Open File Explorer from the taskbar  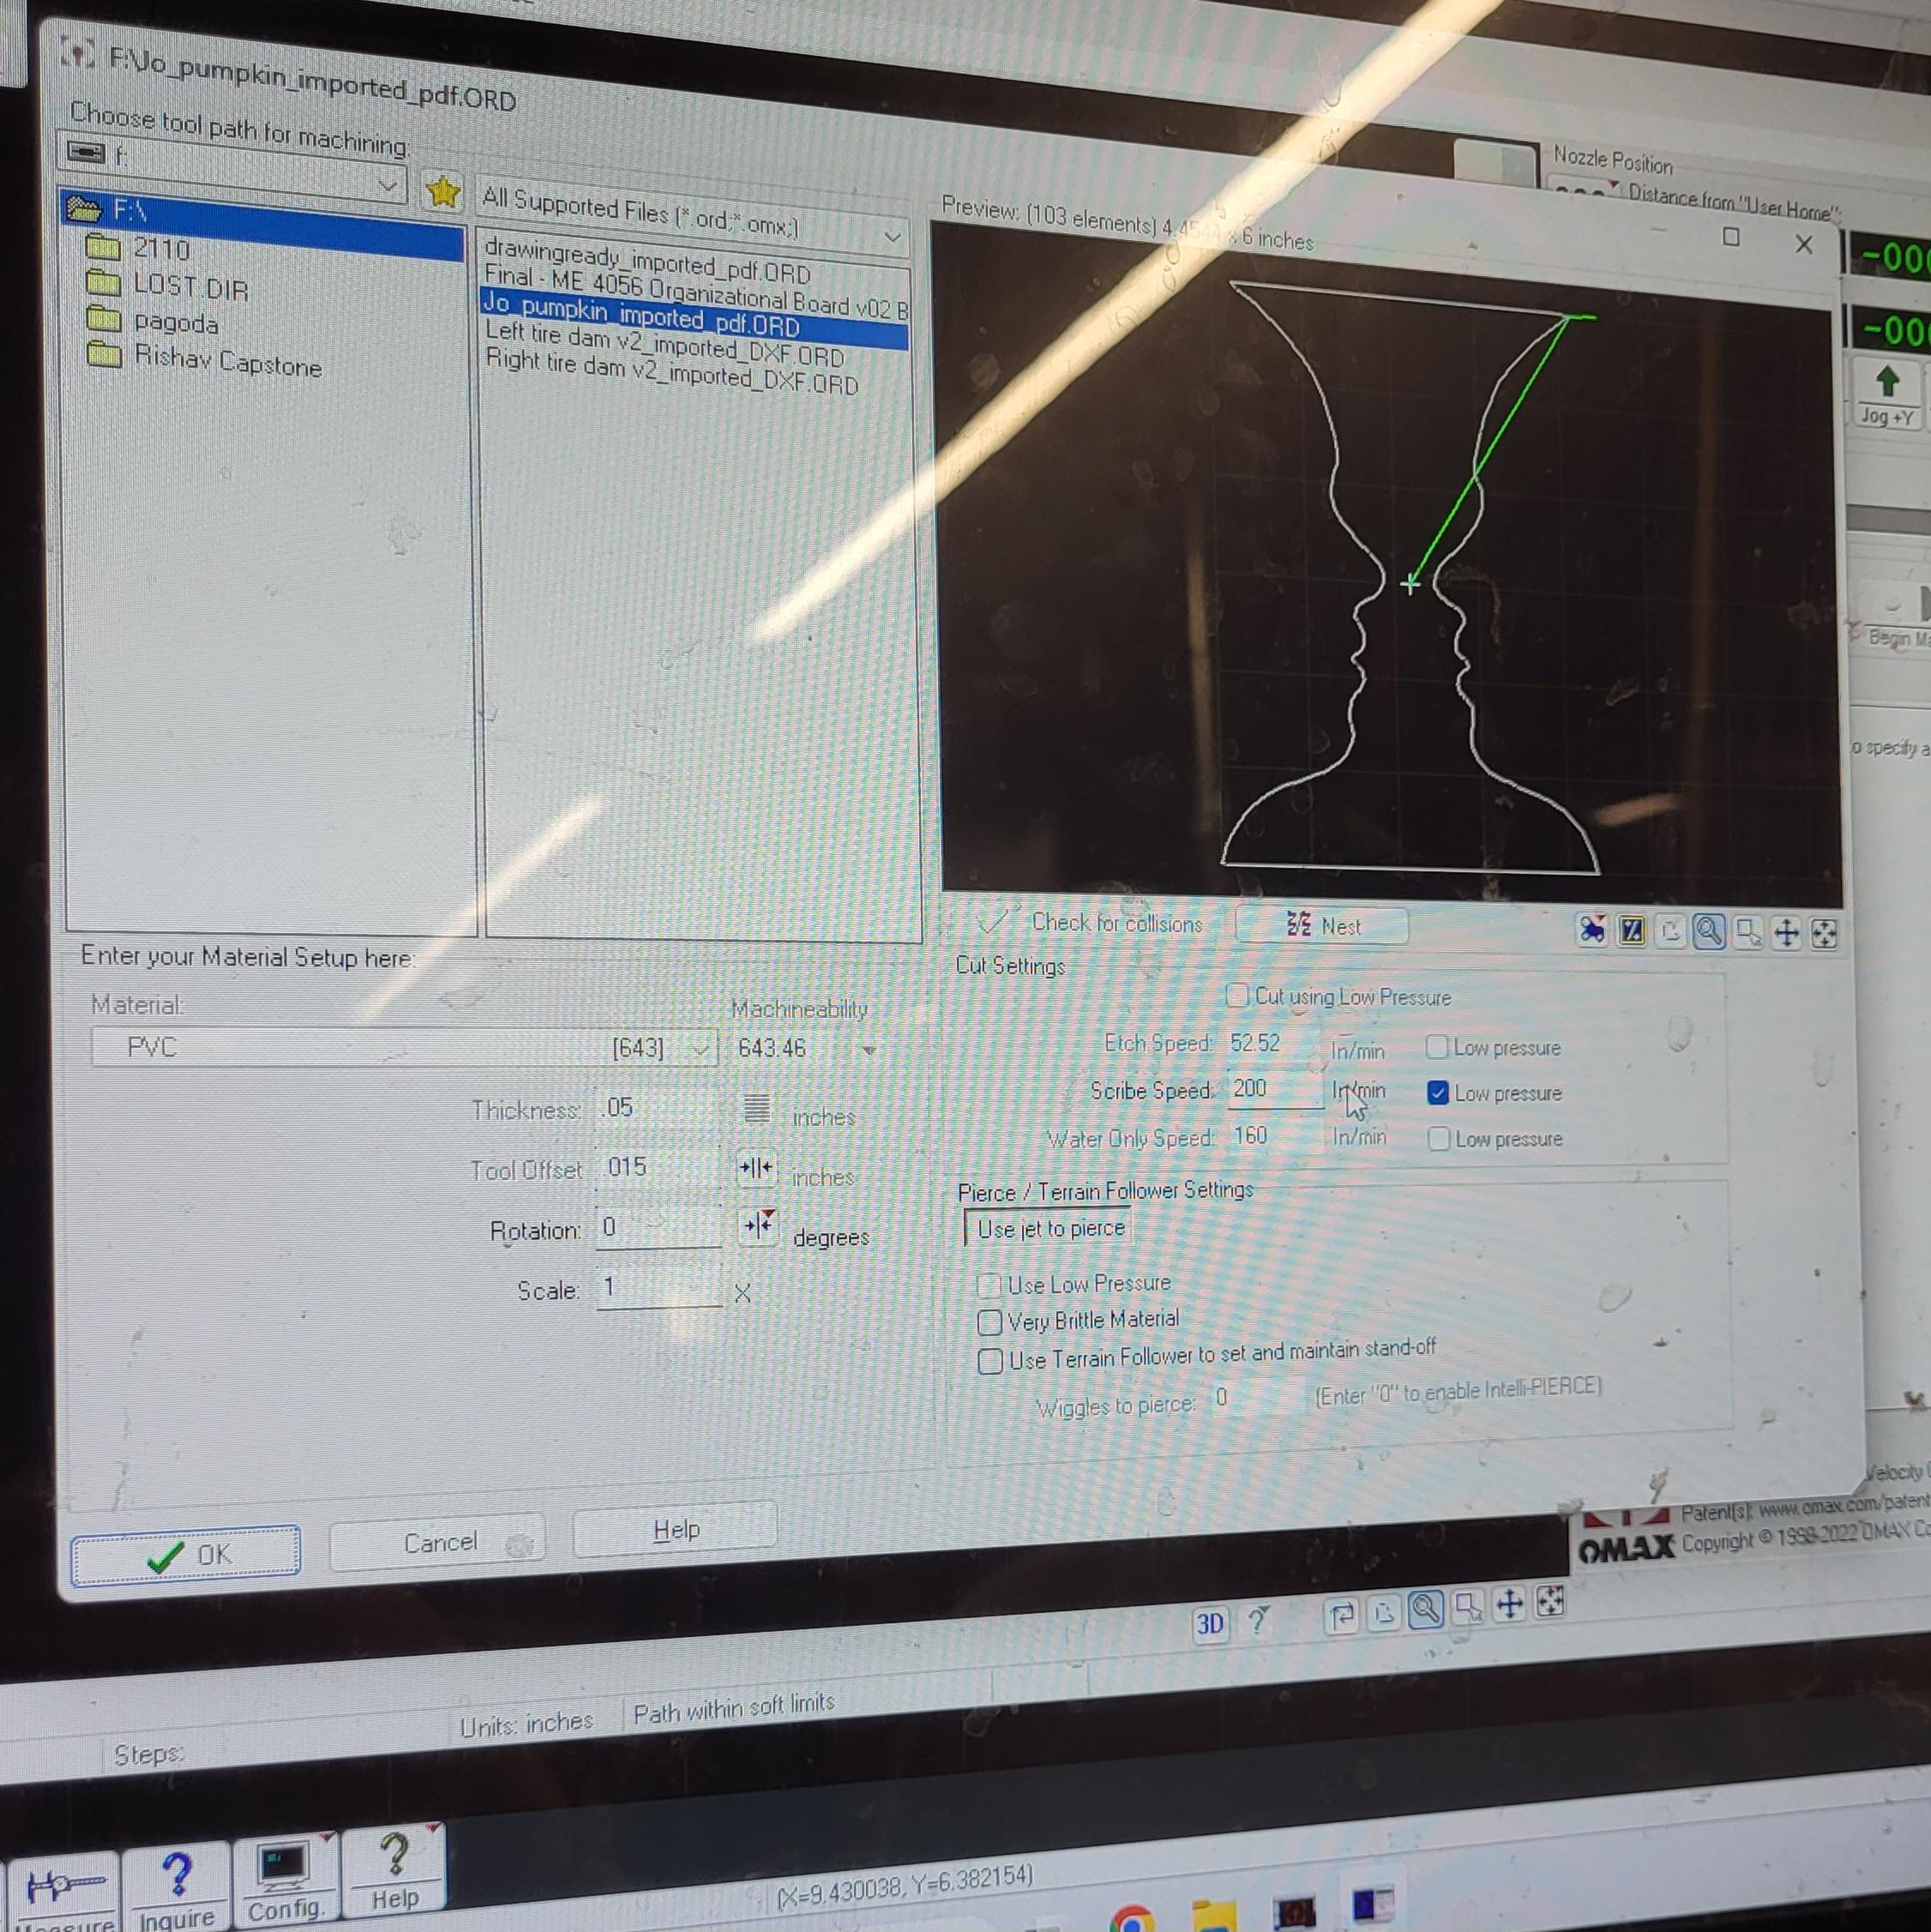click(1214, 1916)
